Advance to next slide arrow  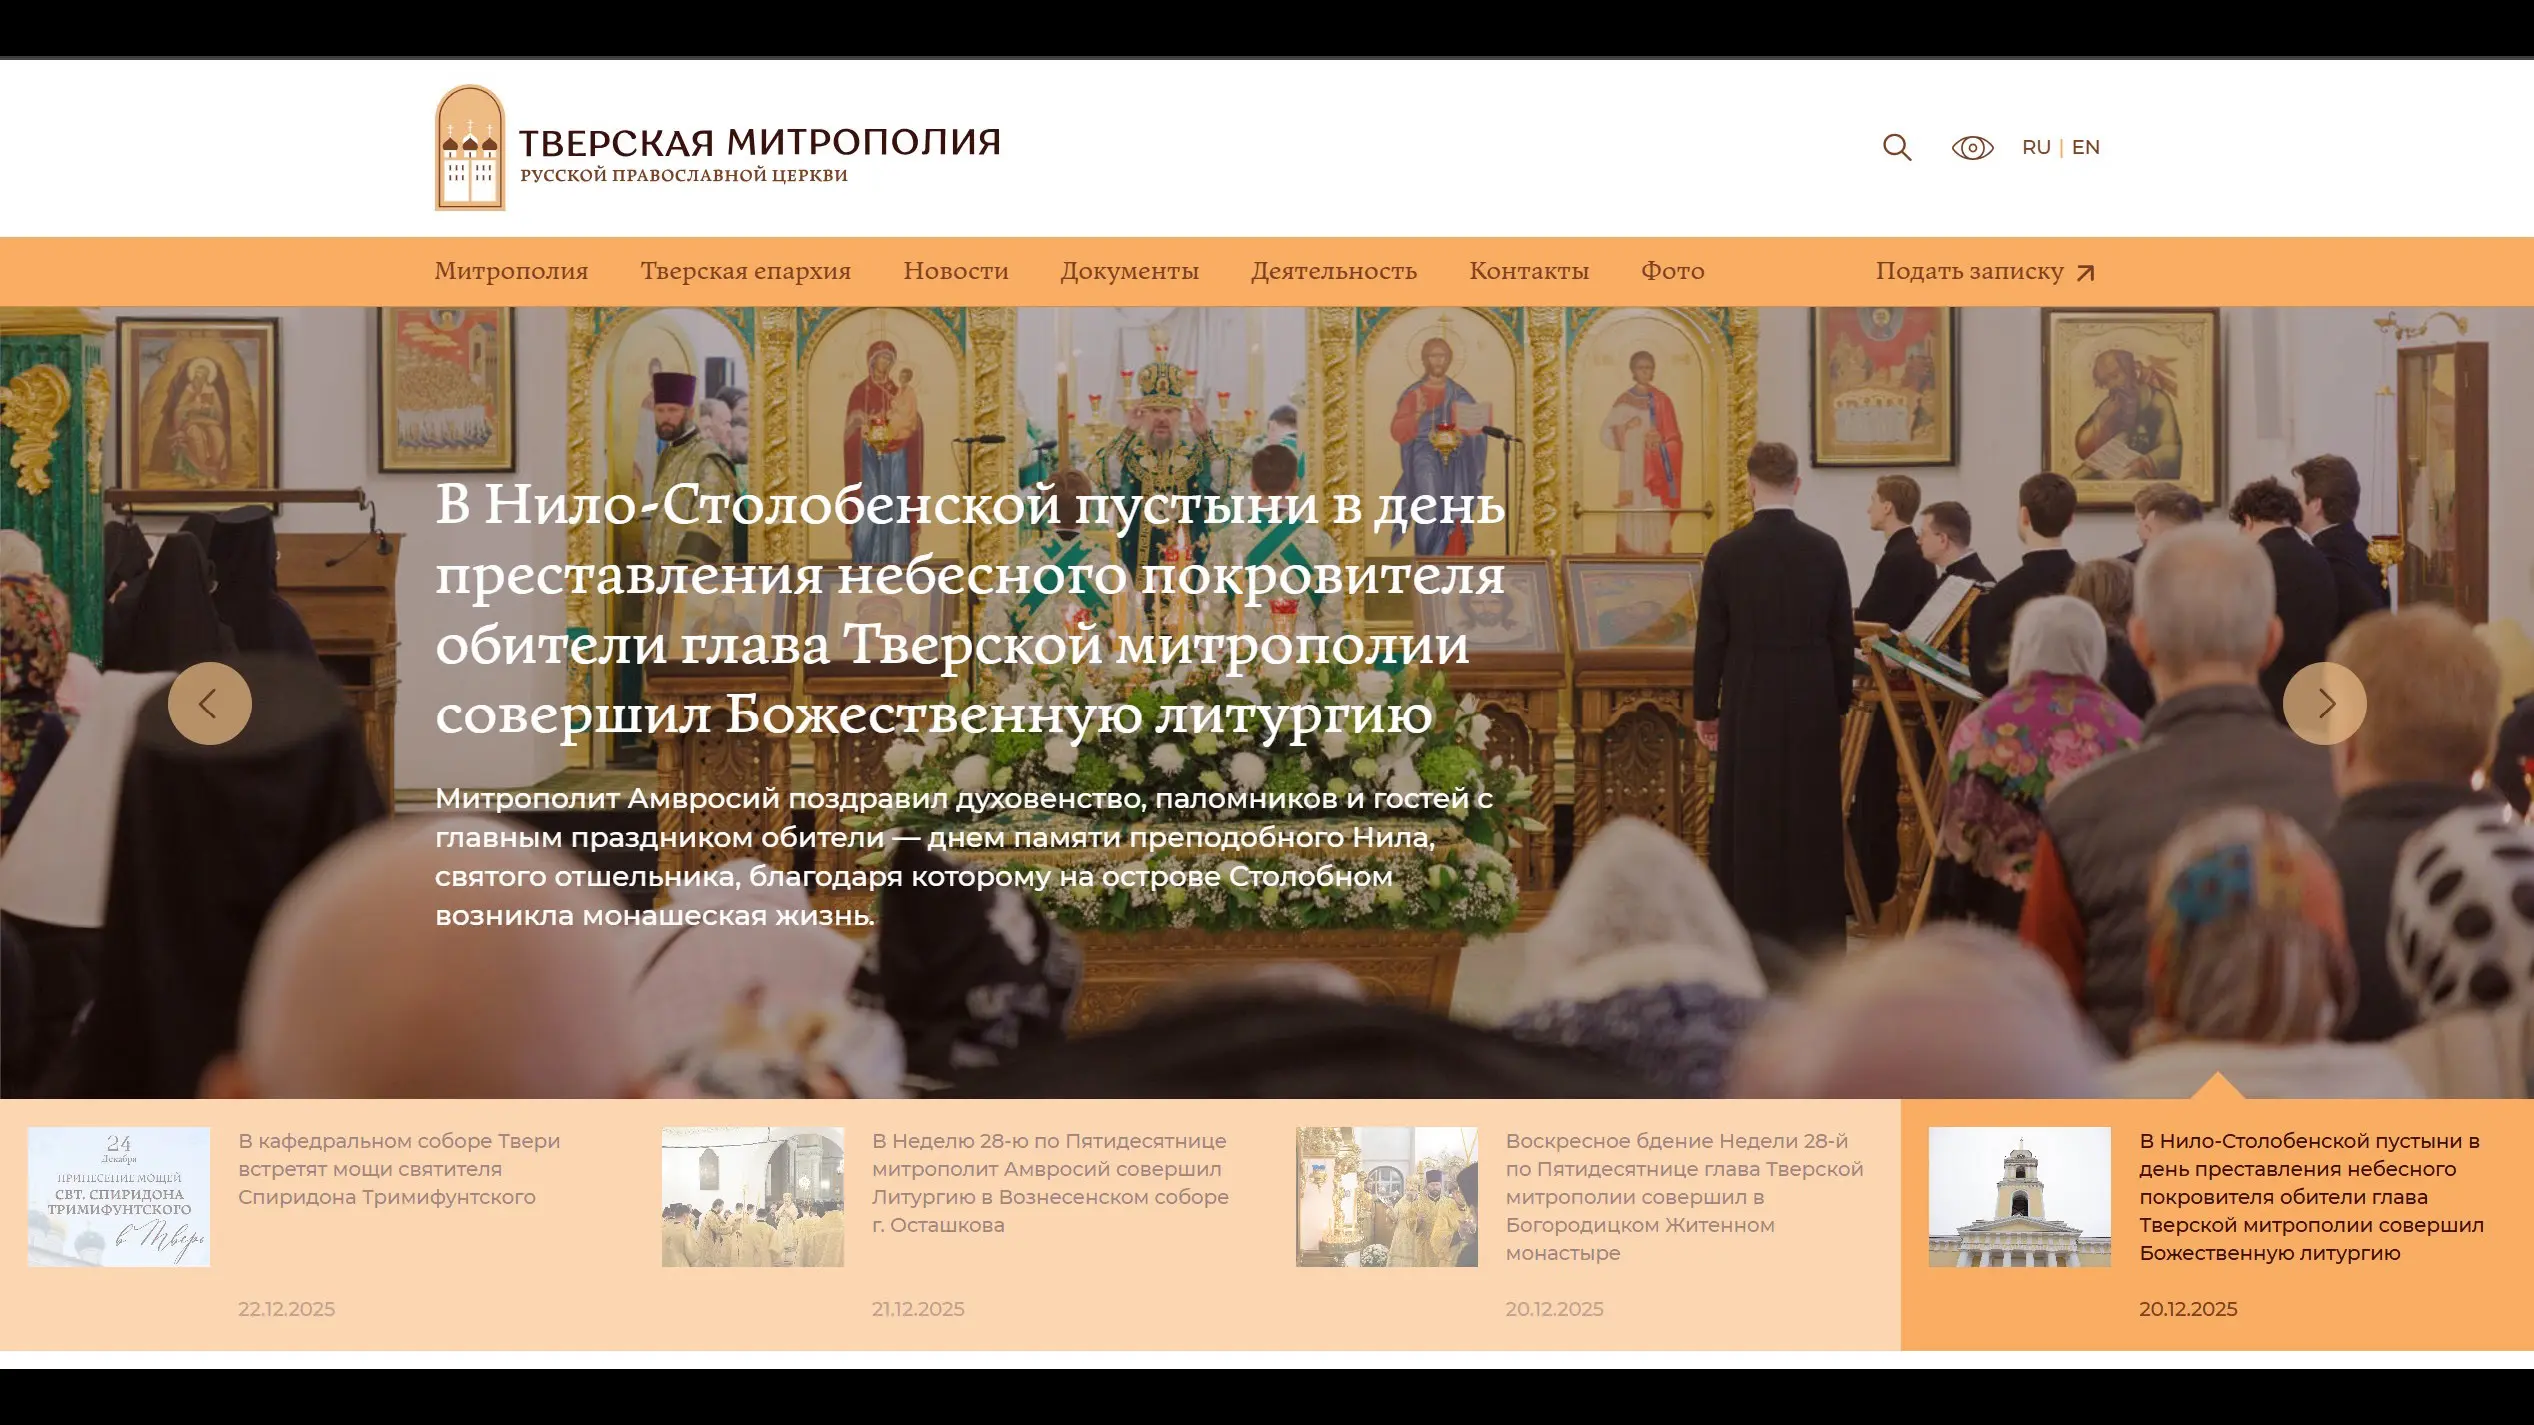2324,703
